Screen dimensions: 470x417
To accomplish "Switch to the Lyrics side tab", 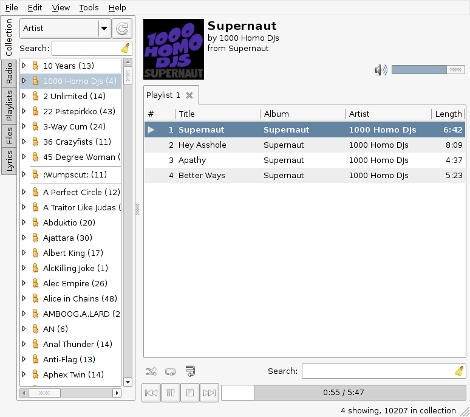I will click(x=9, y=161).
